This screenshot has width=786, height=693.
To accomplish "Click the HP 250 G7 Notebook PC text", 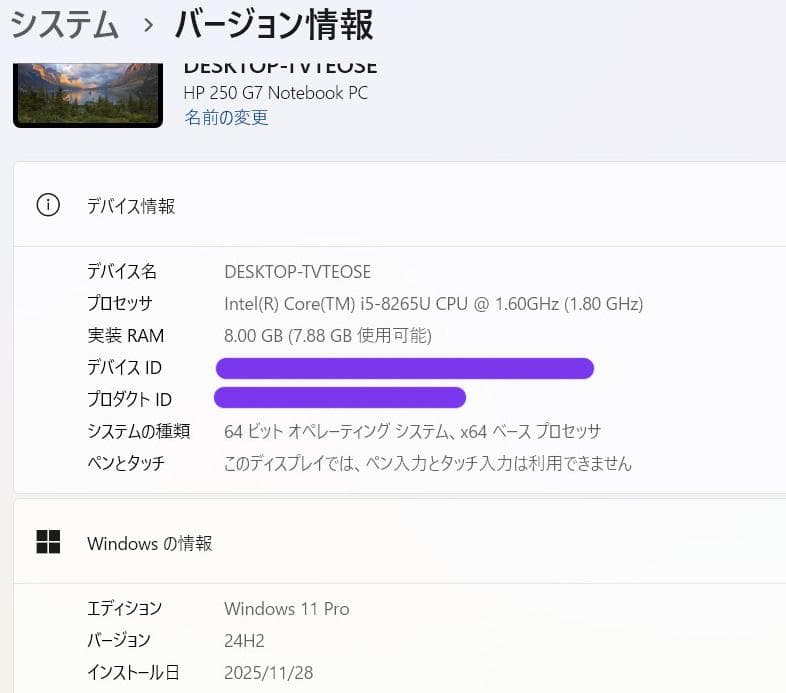I will (x=275, y=93).
